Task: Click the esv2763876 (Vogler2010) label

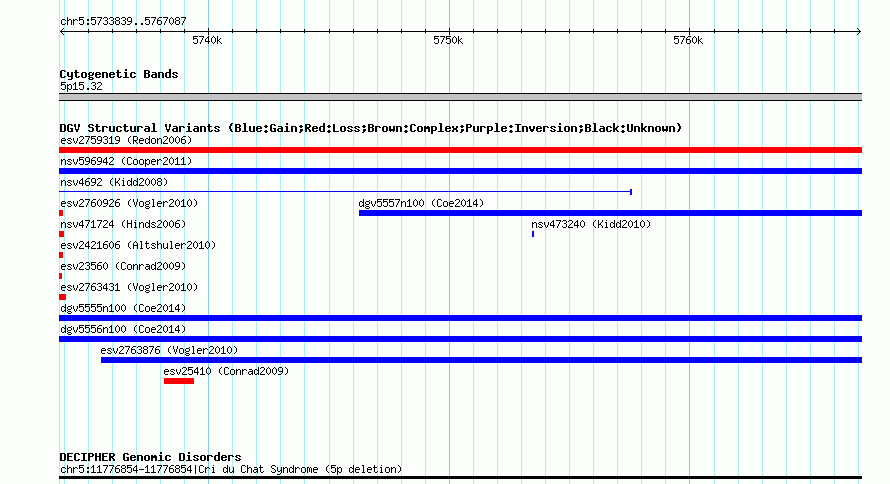Action: tap(169, 350)
